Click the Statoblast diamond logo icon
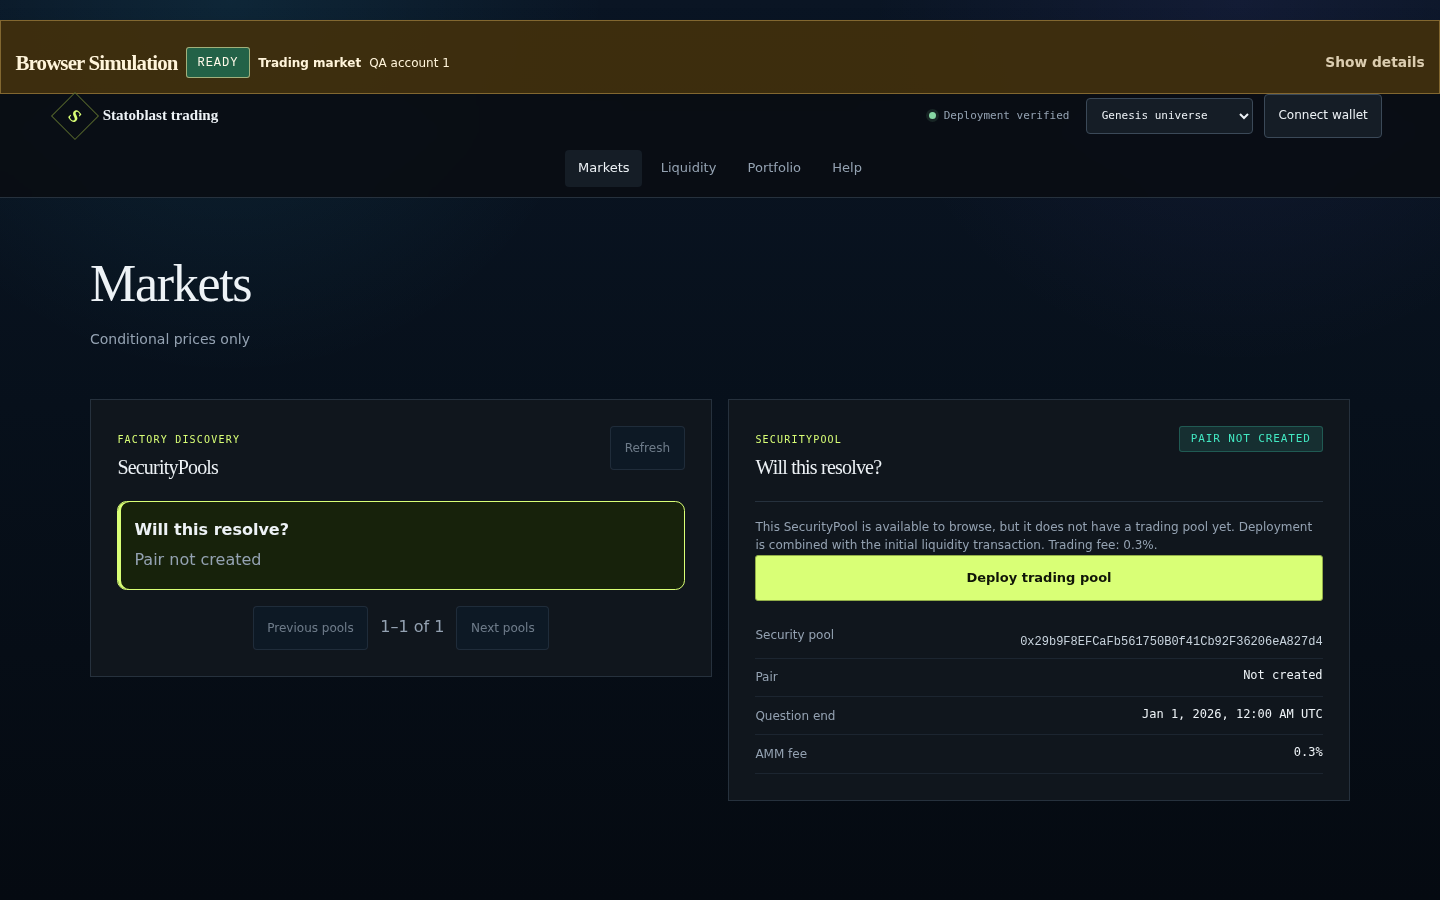The image size is (1440, 900). coord(75,116)
